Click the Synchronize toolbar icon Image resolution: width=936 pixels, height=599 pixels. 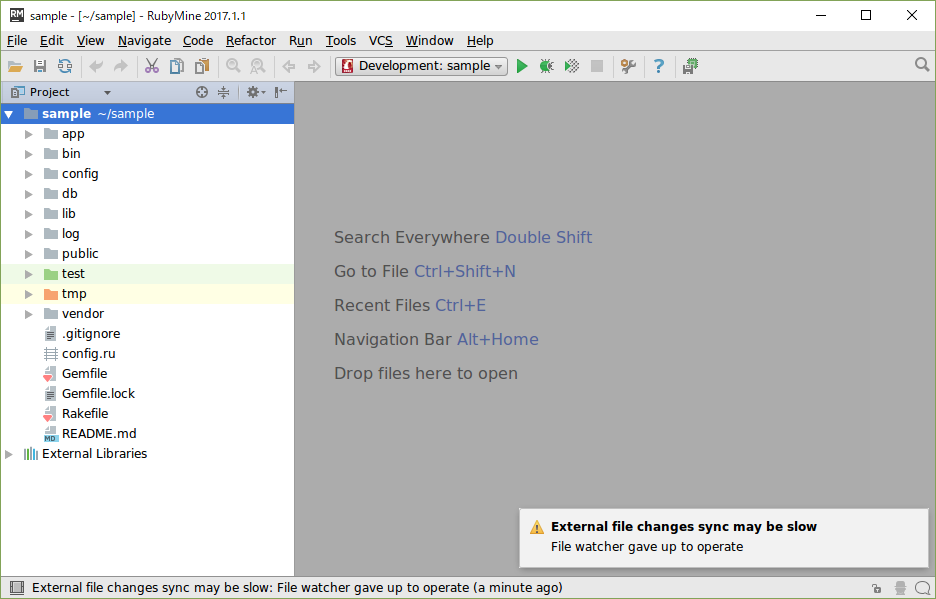[64, 66]
